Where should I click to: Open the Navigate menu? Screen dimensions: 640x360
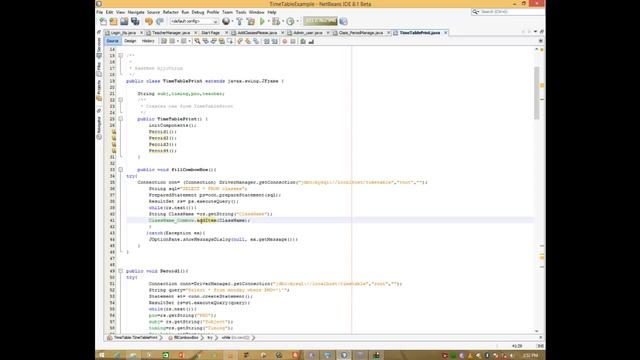pyautogui.click(x=136, y=12)
